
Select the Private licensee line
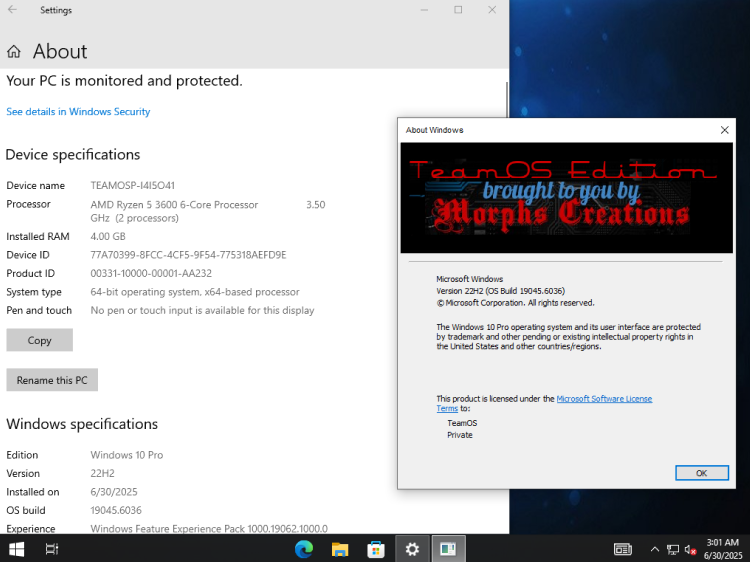[x=460, y=435]
